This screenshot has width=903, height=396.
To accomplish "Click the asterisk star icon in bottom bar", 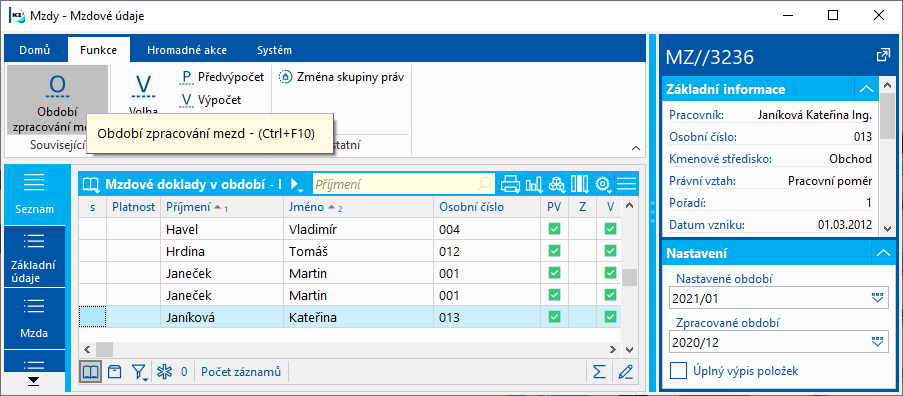I will [165, 372].
